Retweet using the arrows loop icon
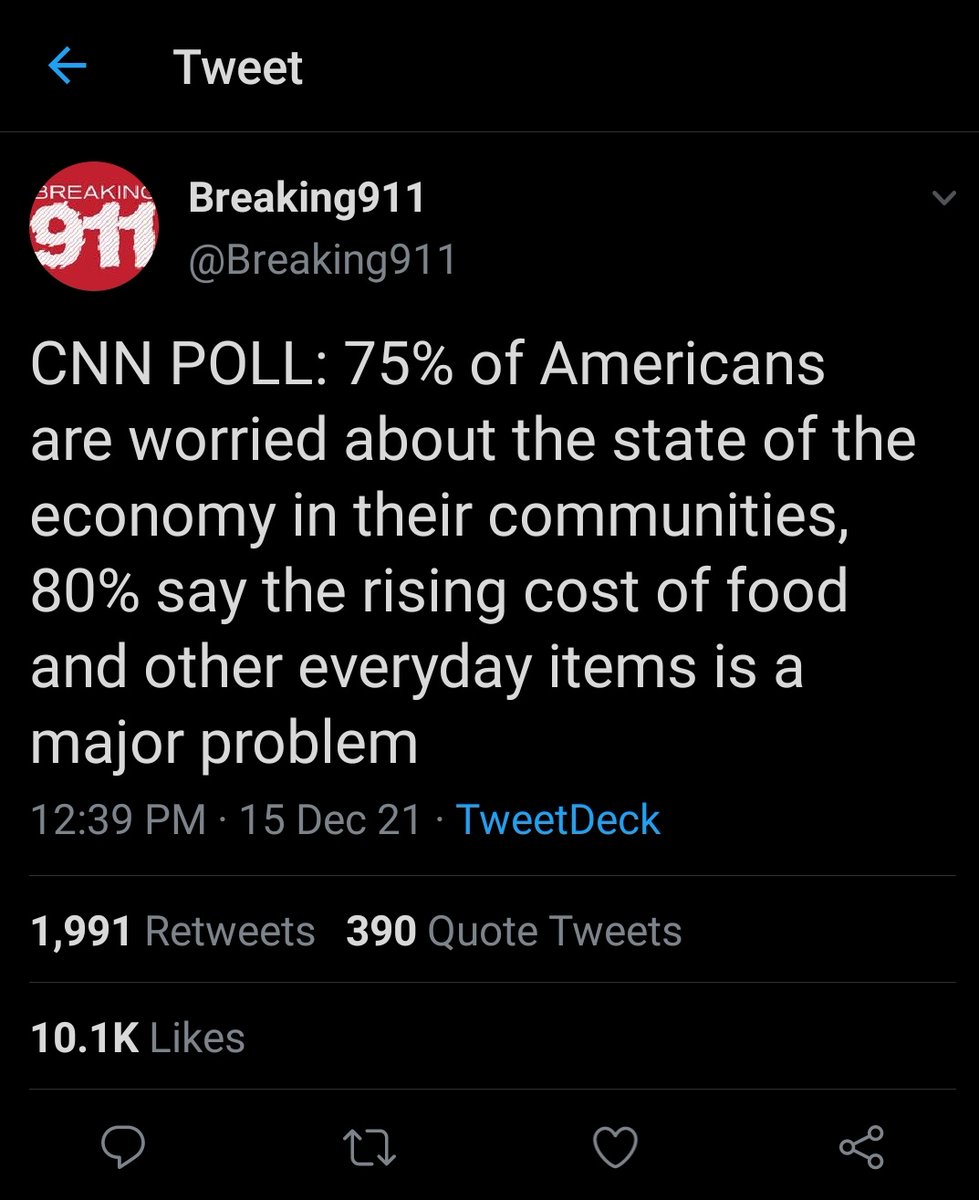The width and height of the screenshot is (979, 1200). point(368,1146)
